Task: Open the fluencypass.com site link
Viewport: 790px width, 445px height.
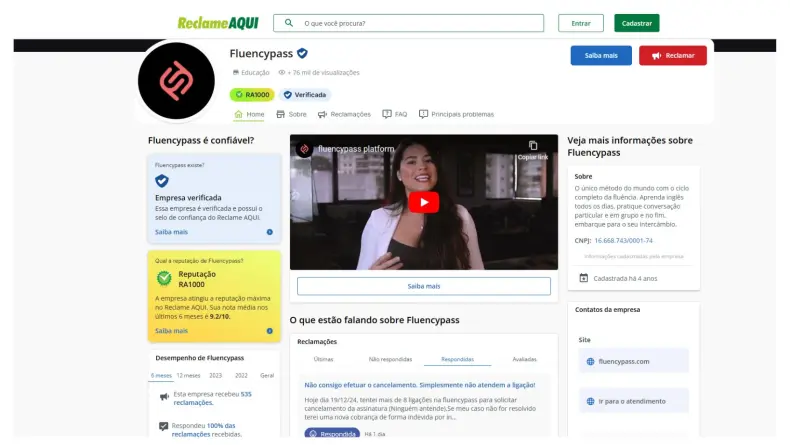Action: pos(633,361)
